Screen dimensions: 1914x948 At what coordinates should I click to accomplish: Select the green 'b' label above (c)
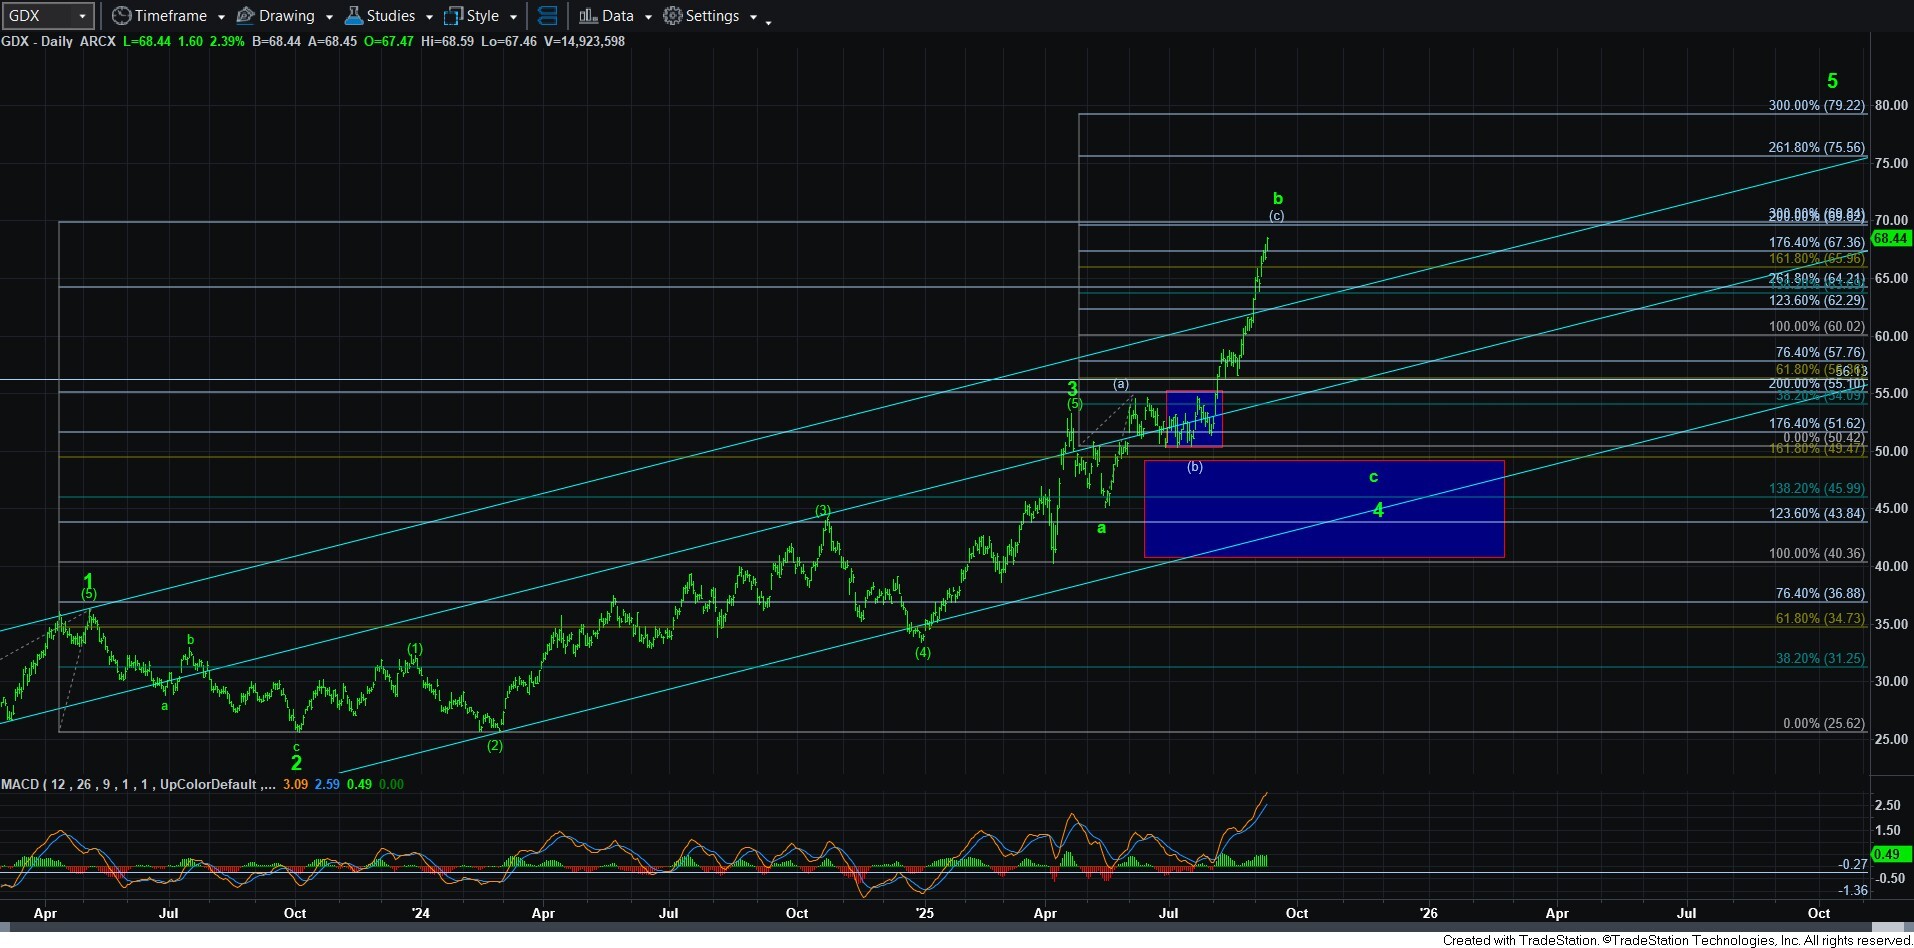[1277, 198]
